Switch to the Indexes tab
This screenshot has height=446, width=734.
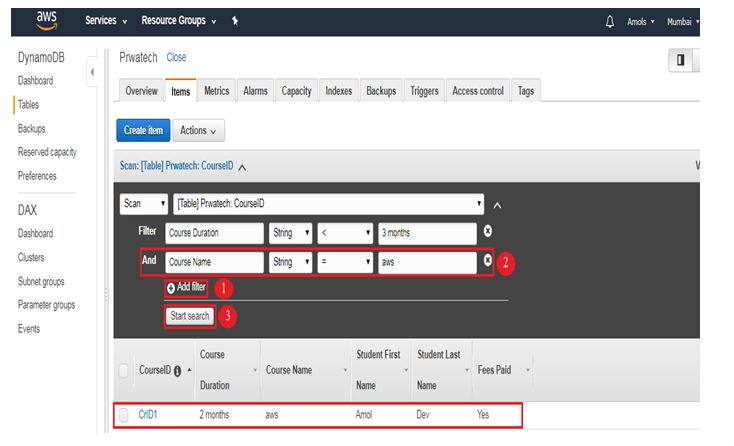click(x=338, y=91)
